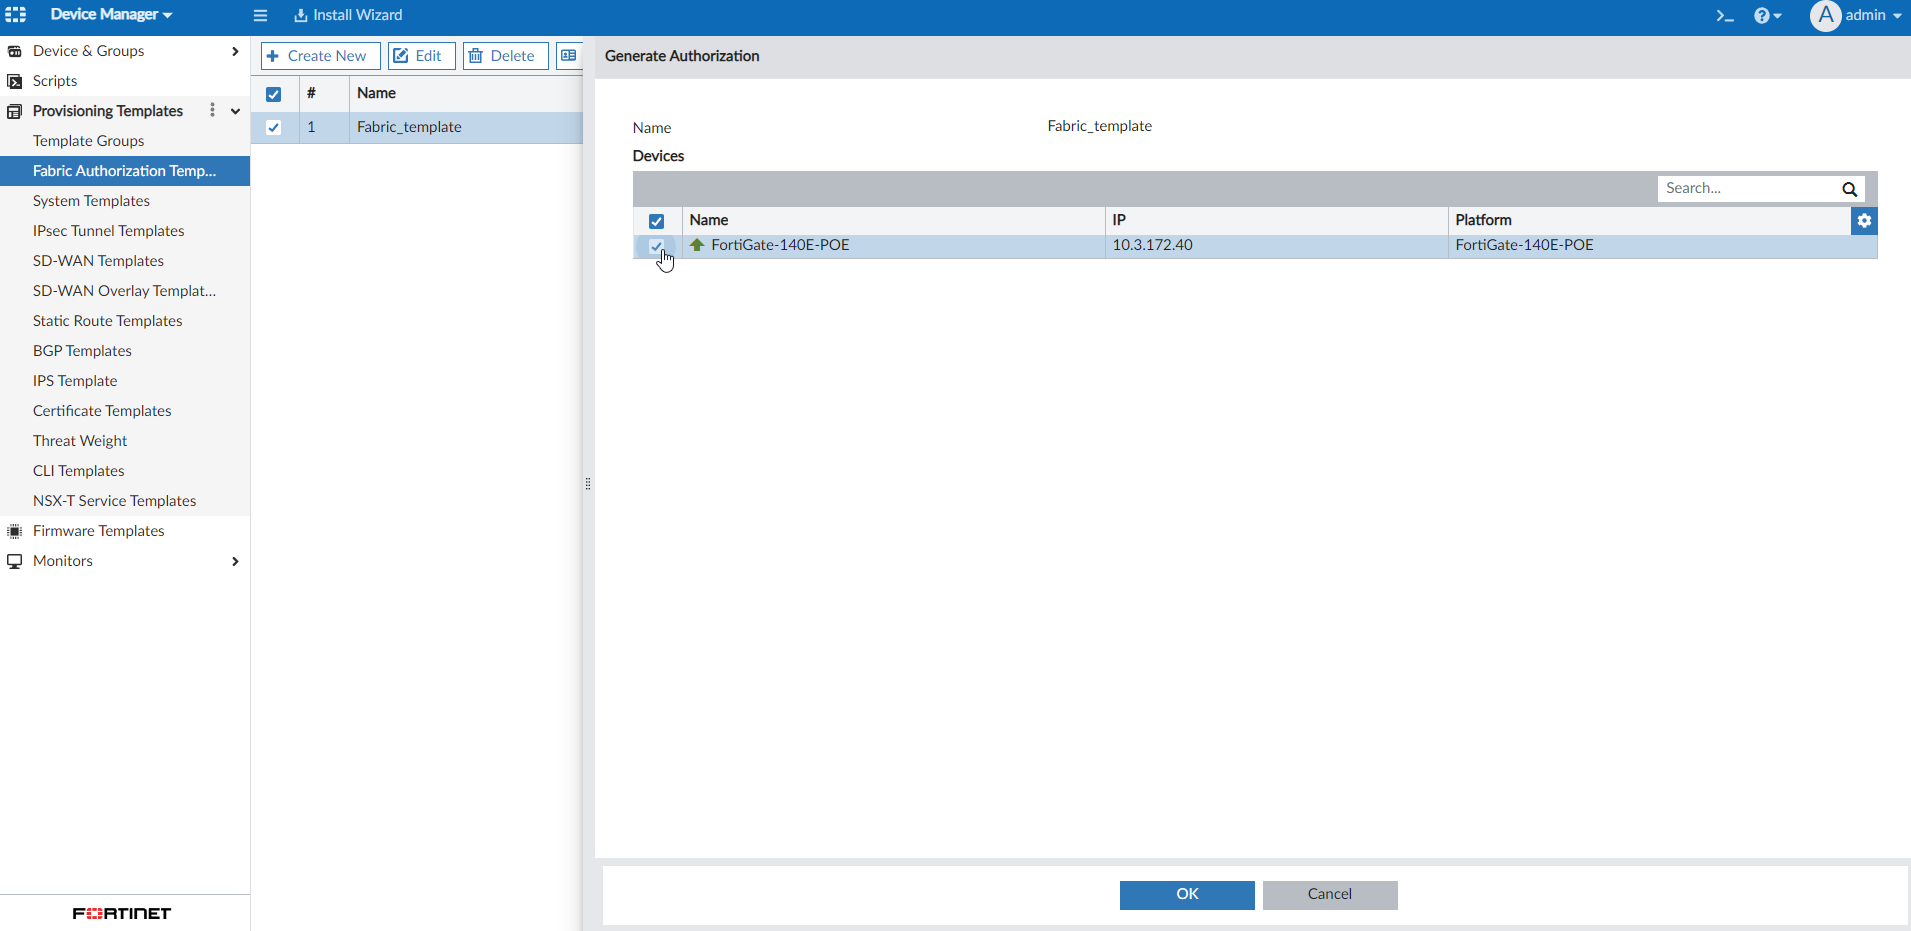Open Threat Weight
The height and width of the screenshot is (931, 1911).
point(80,441)
